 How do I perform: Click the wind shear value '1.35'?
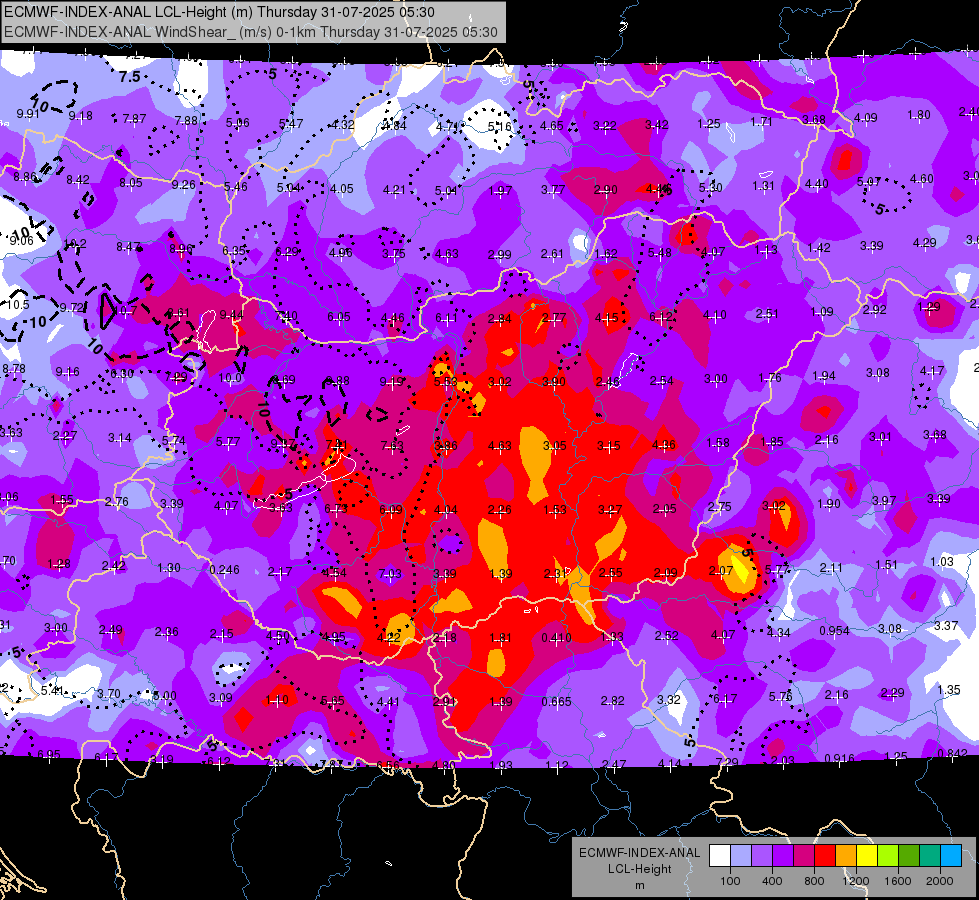(949, 690)
